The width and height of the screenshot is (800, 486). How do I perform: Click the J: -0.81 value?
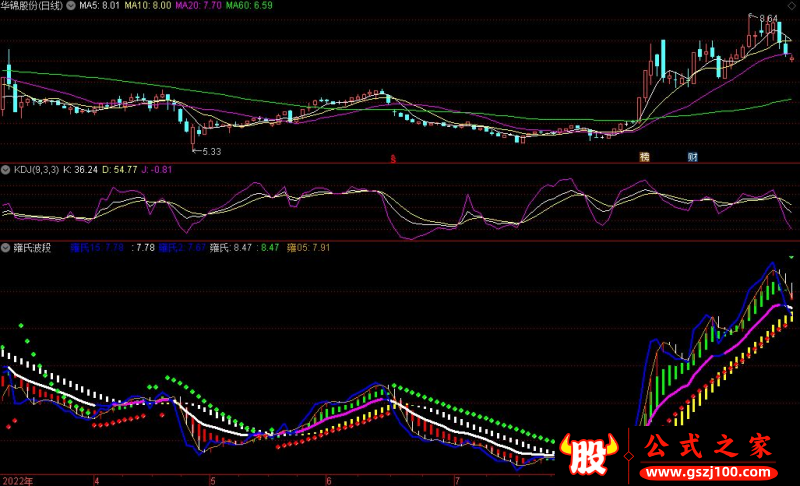(x=157, y=170)
